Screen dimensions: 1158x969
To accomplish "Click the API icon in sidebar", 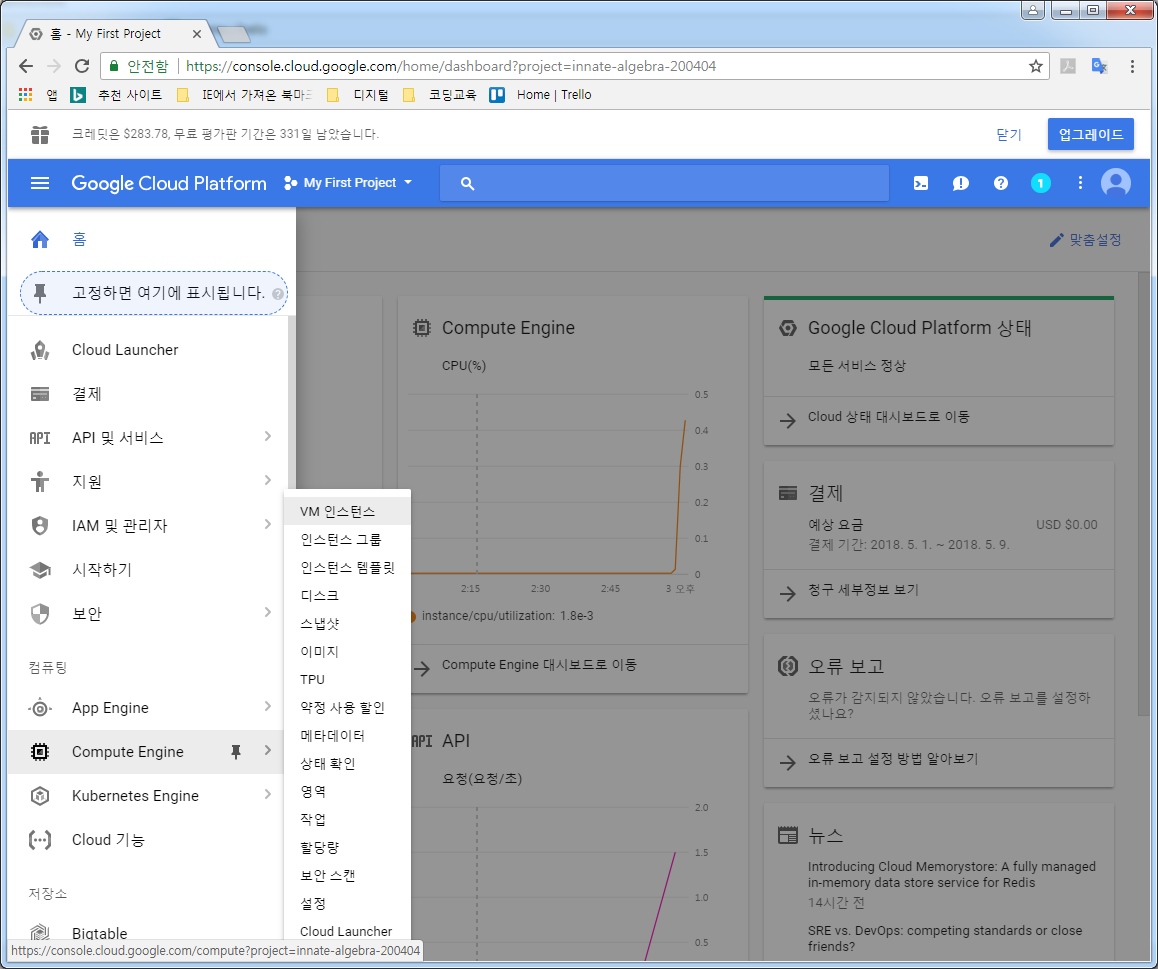I will tap(40, 438).
